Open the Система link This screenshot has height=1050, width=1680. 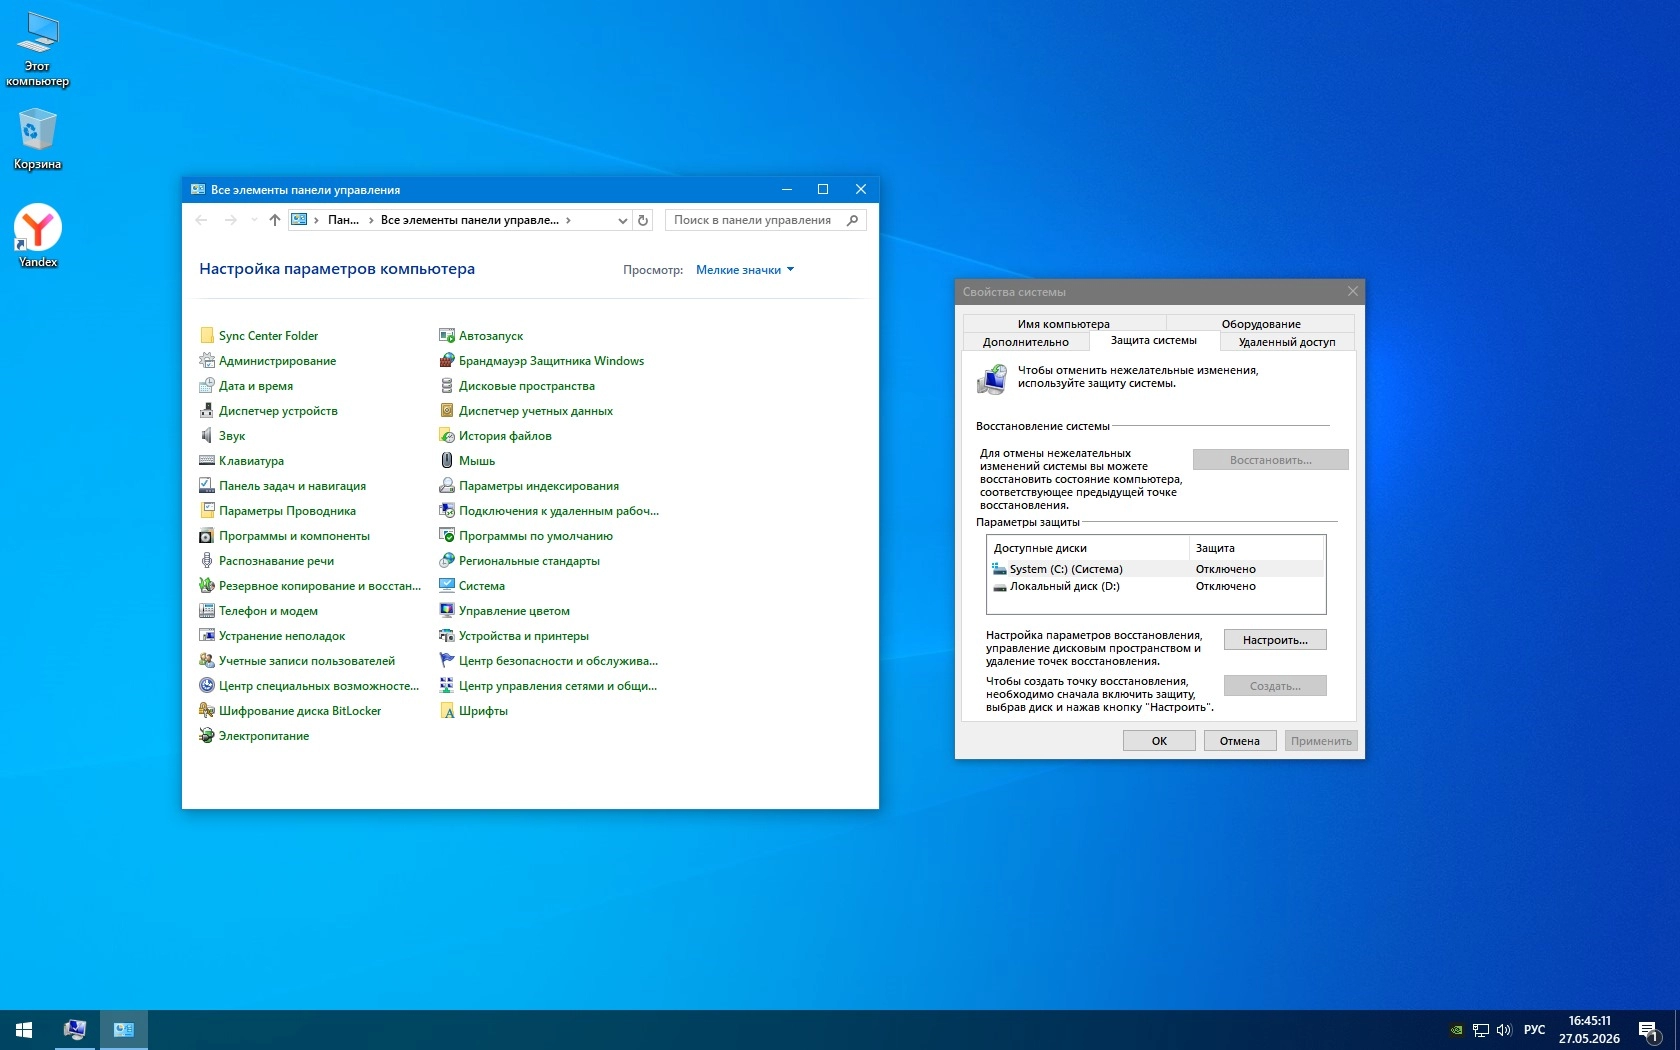point(481,586)
